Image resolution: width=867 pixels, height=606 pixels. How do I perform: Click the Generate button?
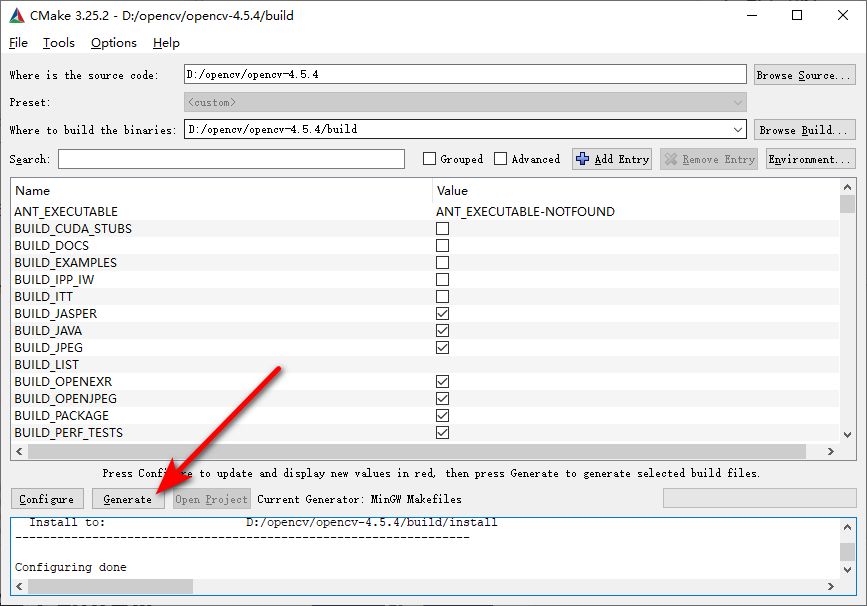point(128,499)
